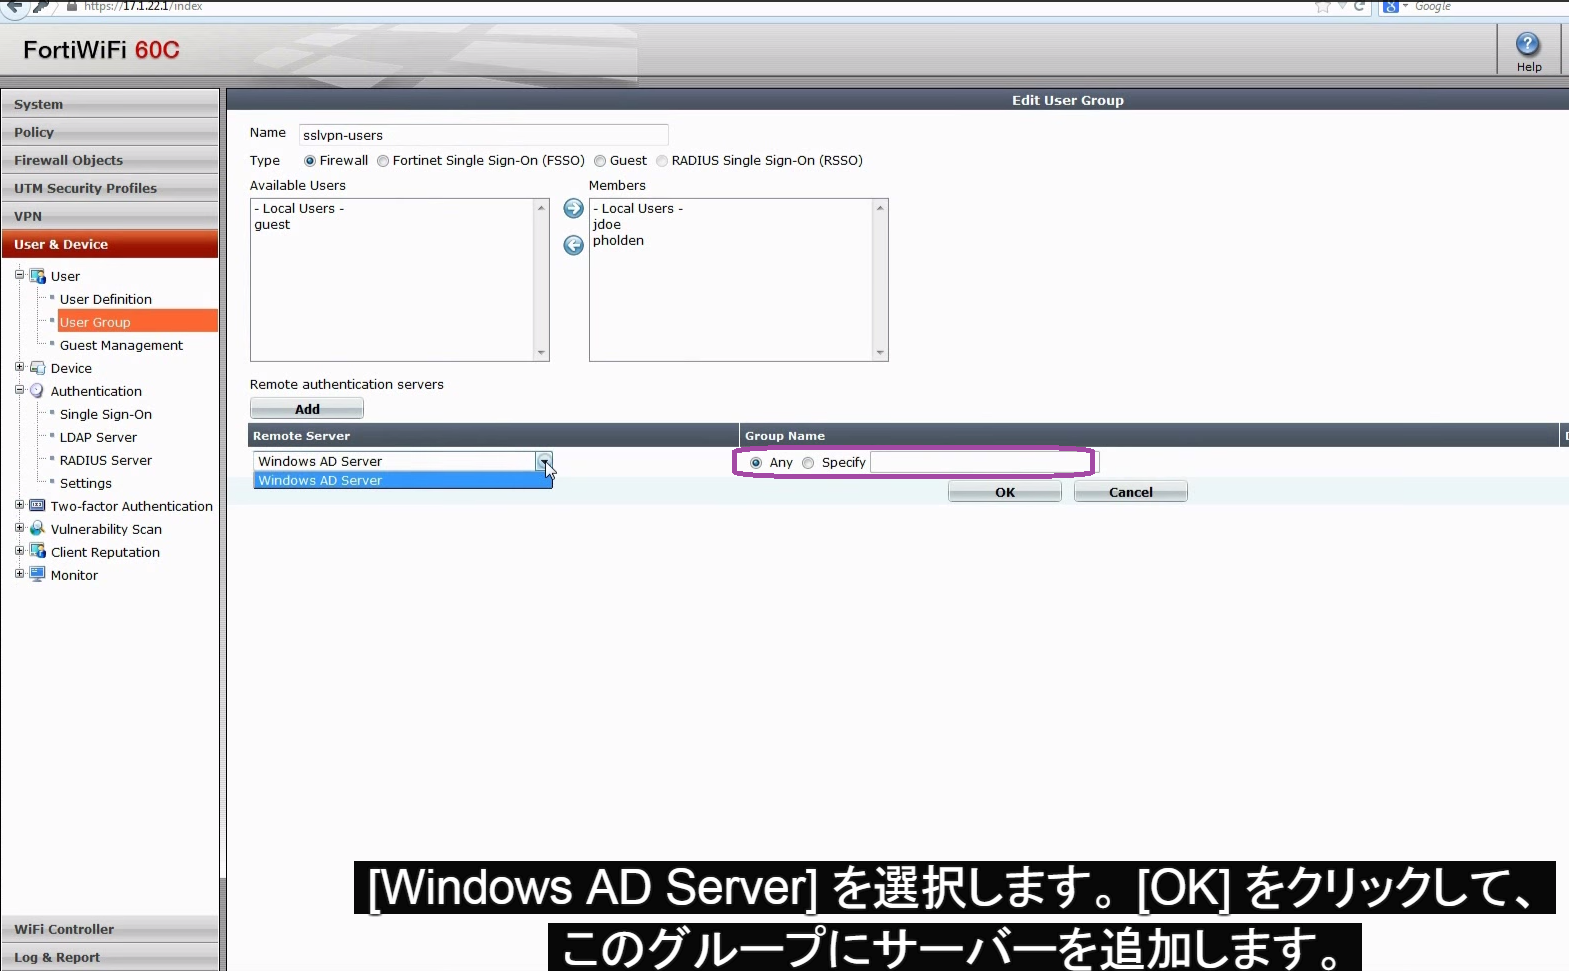Click the Specify group name text field
Viewport: 1569px width, 971px height.
(x=984, y=462)
